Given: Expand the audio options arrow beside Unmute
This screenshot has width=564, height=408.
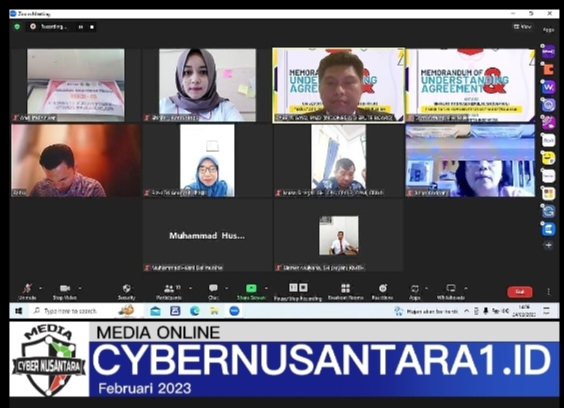Looking at the screenshot, I should [40, 288].
